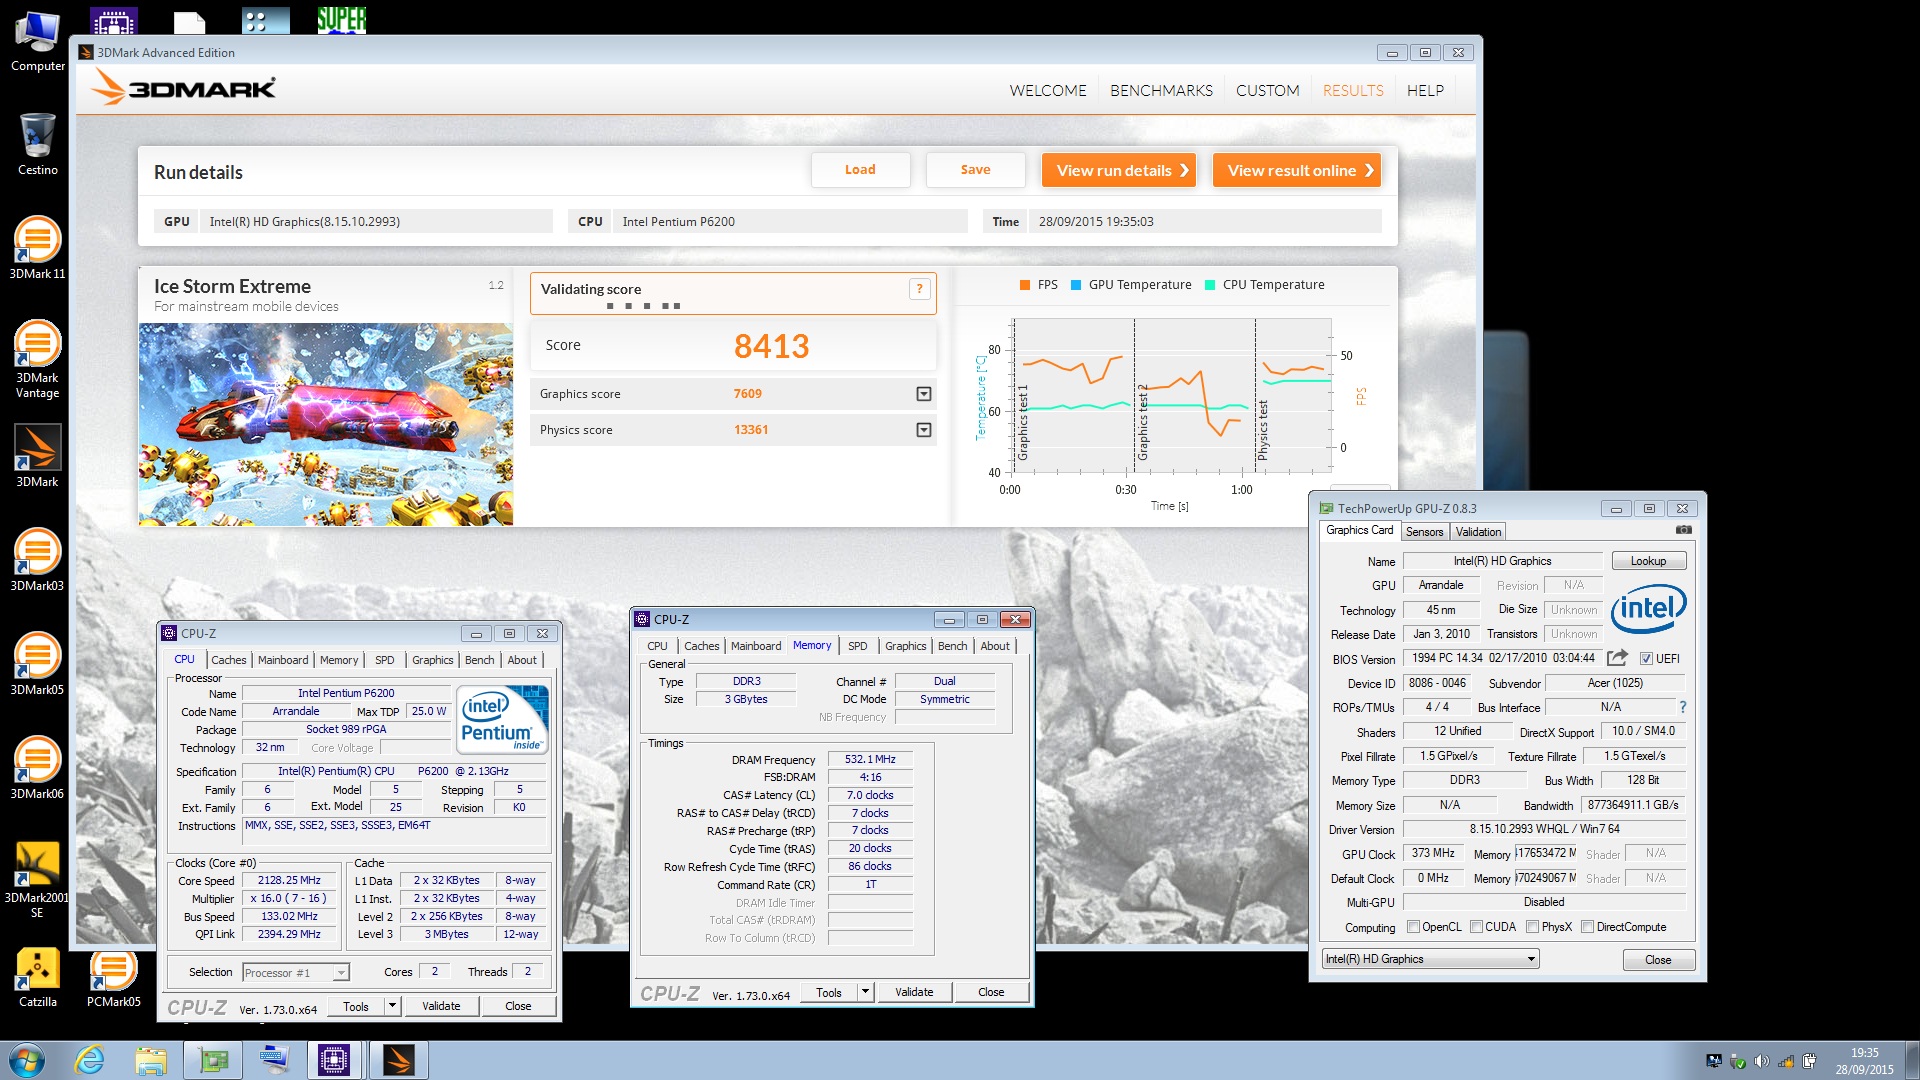Go to the WELCOME tab in 3DMark
The width and height of the screenshot is (1920, 1080).
point(1047,90)
